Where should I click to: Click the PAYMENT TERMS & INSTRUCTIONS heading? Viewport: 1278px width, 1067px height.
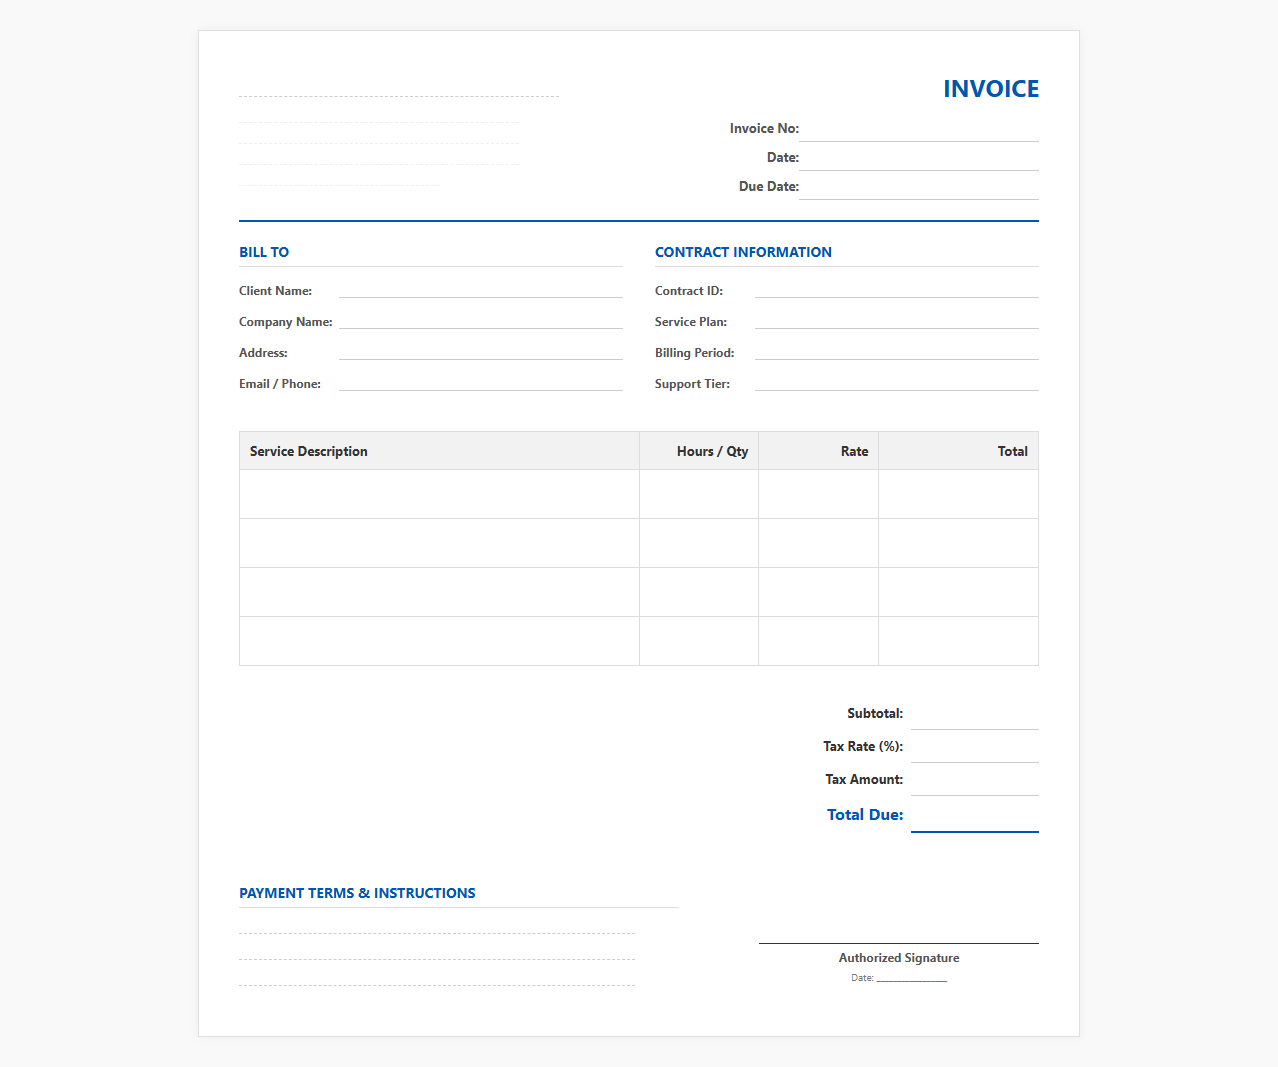357,893
